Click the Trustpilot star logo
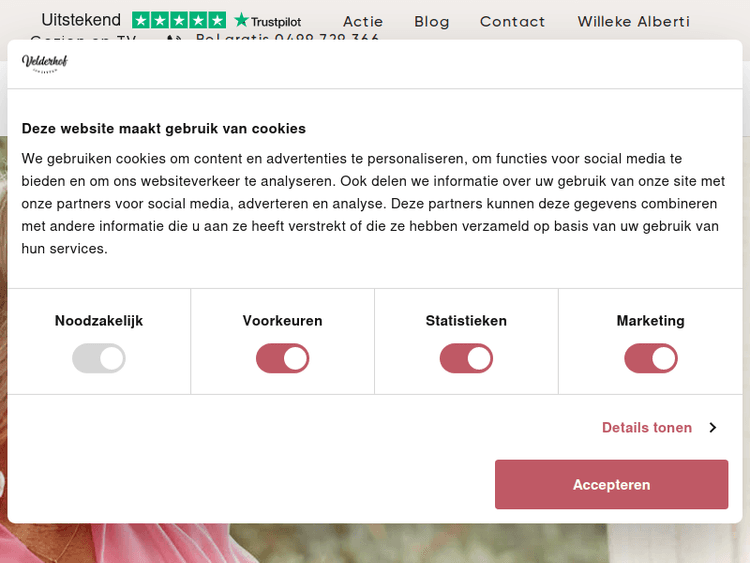 point(267,21)
